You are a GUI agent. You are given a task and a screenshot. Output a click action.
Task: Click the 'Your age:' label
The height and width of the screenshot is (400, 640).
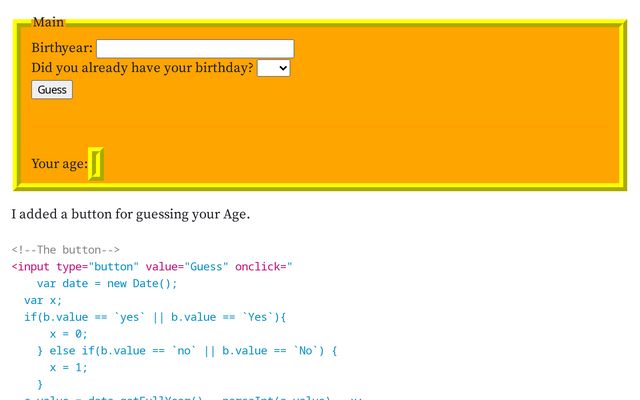click(59, 164)
